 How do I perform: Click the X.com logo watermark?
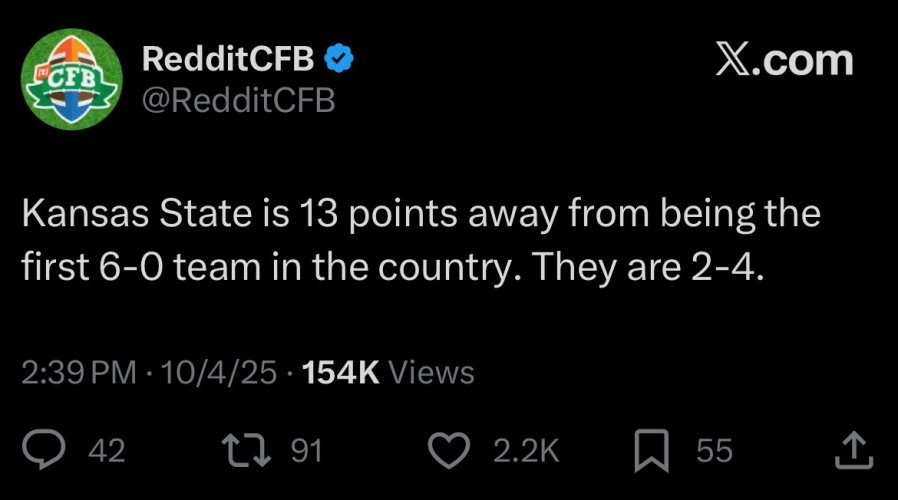click(783, 61)
